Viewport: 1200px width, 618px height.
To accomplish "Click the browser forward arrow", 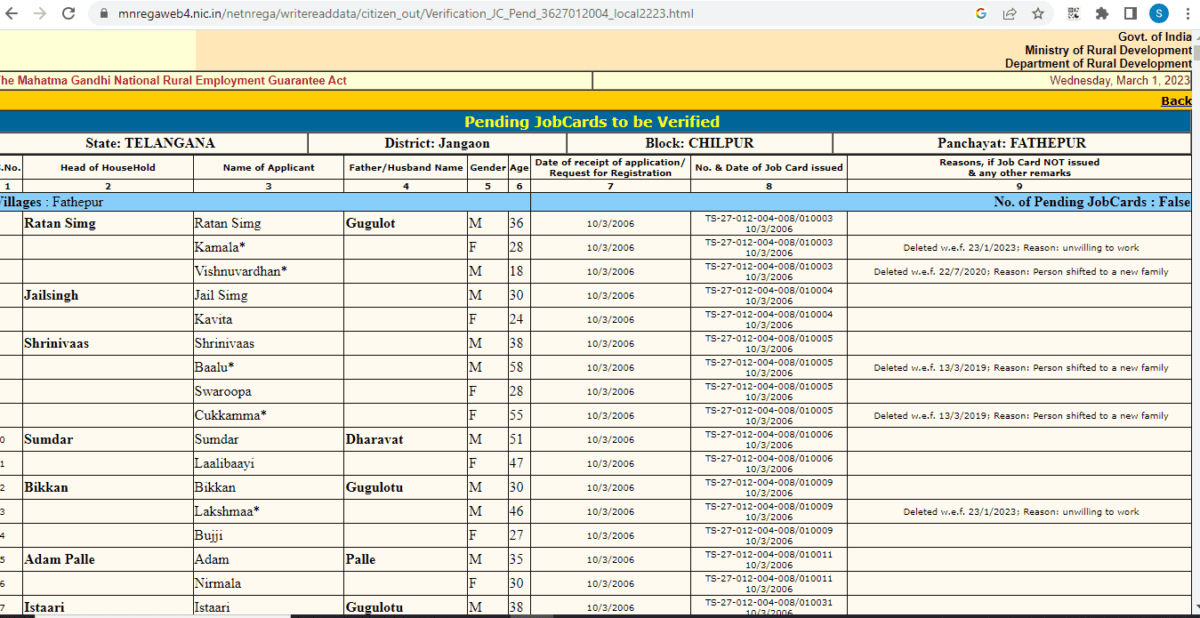I will (x=39, y=13).
